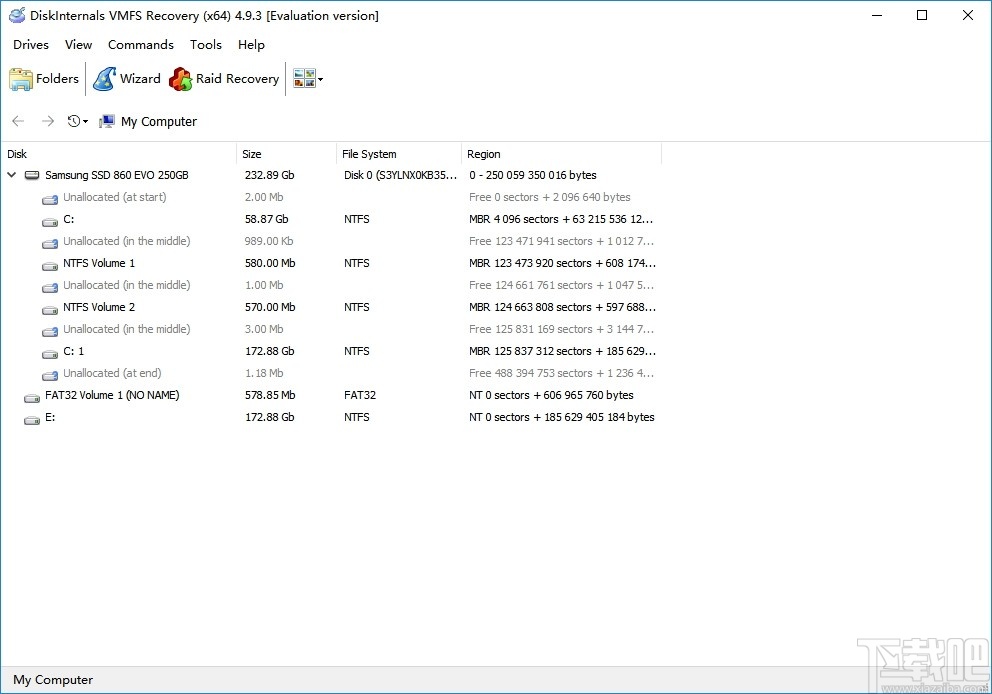
Task: Collapse the Samsung SSD 860 EVO tree
Action: point(11,174)
